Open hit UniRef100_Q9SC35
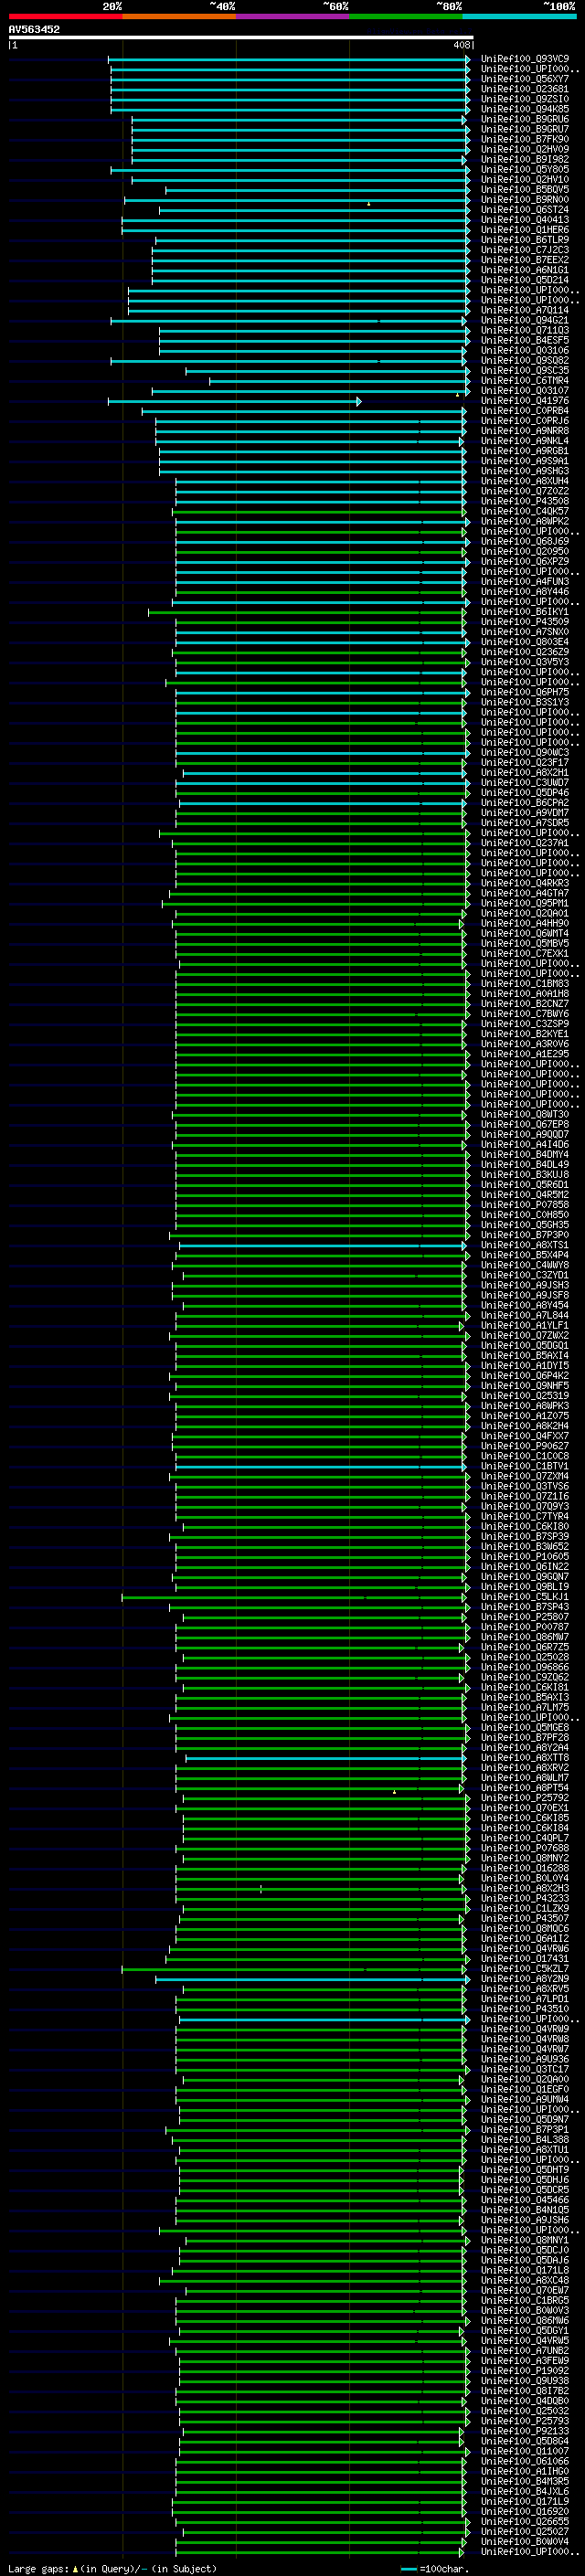 click(525, 370)
